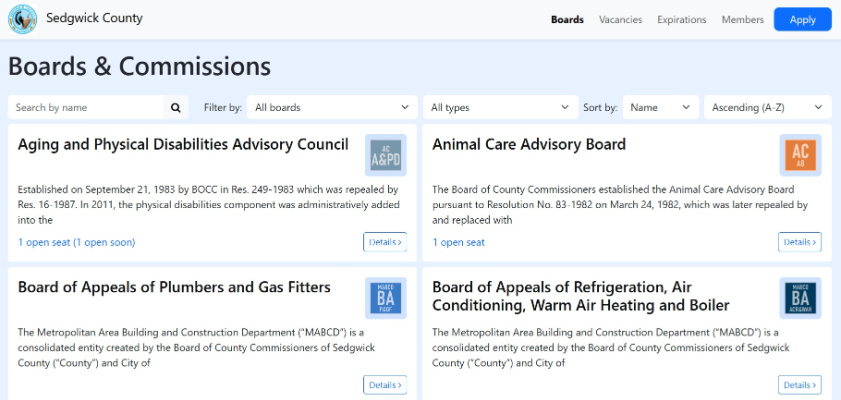This screenshot has height=400, width=841.
Task: Open the Board of Appeals of Plumbers and Gas Fitters title
Action: click(x=174, y=287)
